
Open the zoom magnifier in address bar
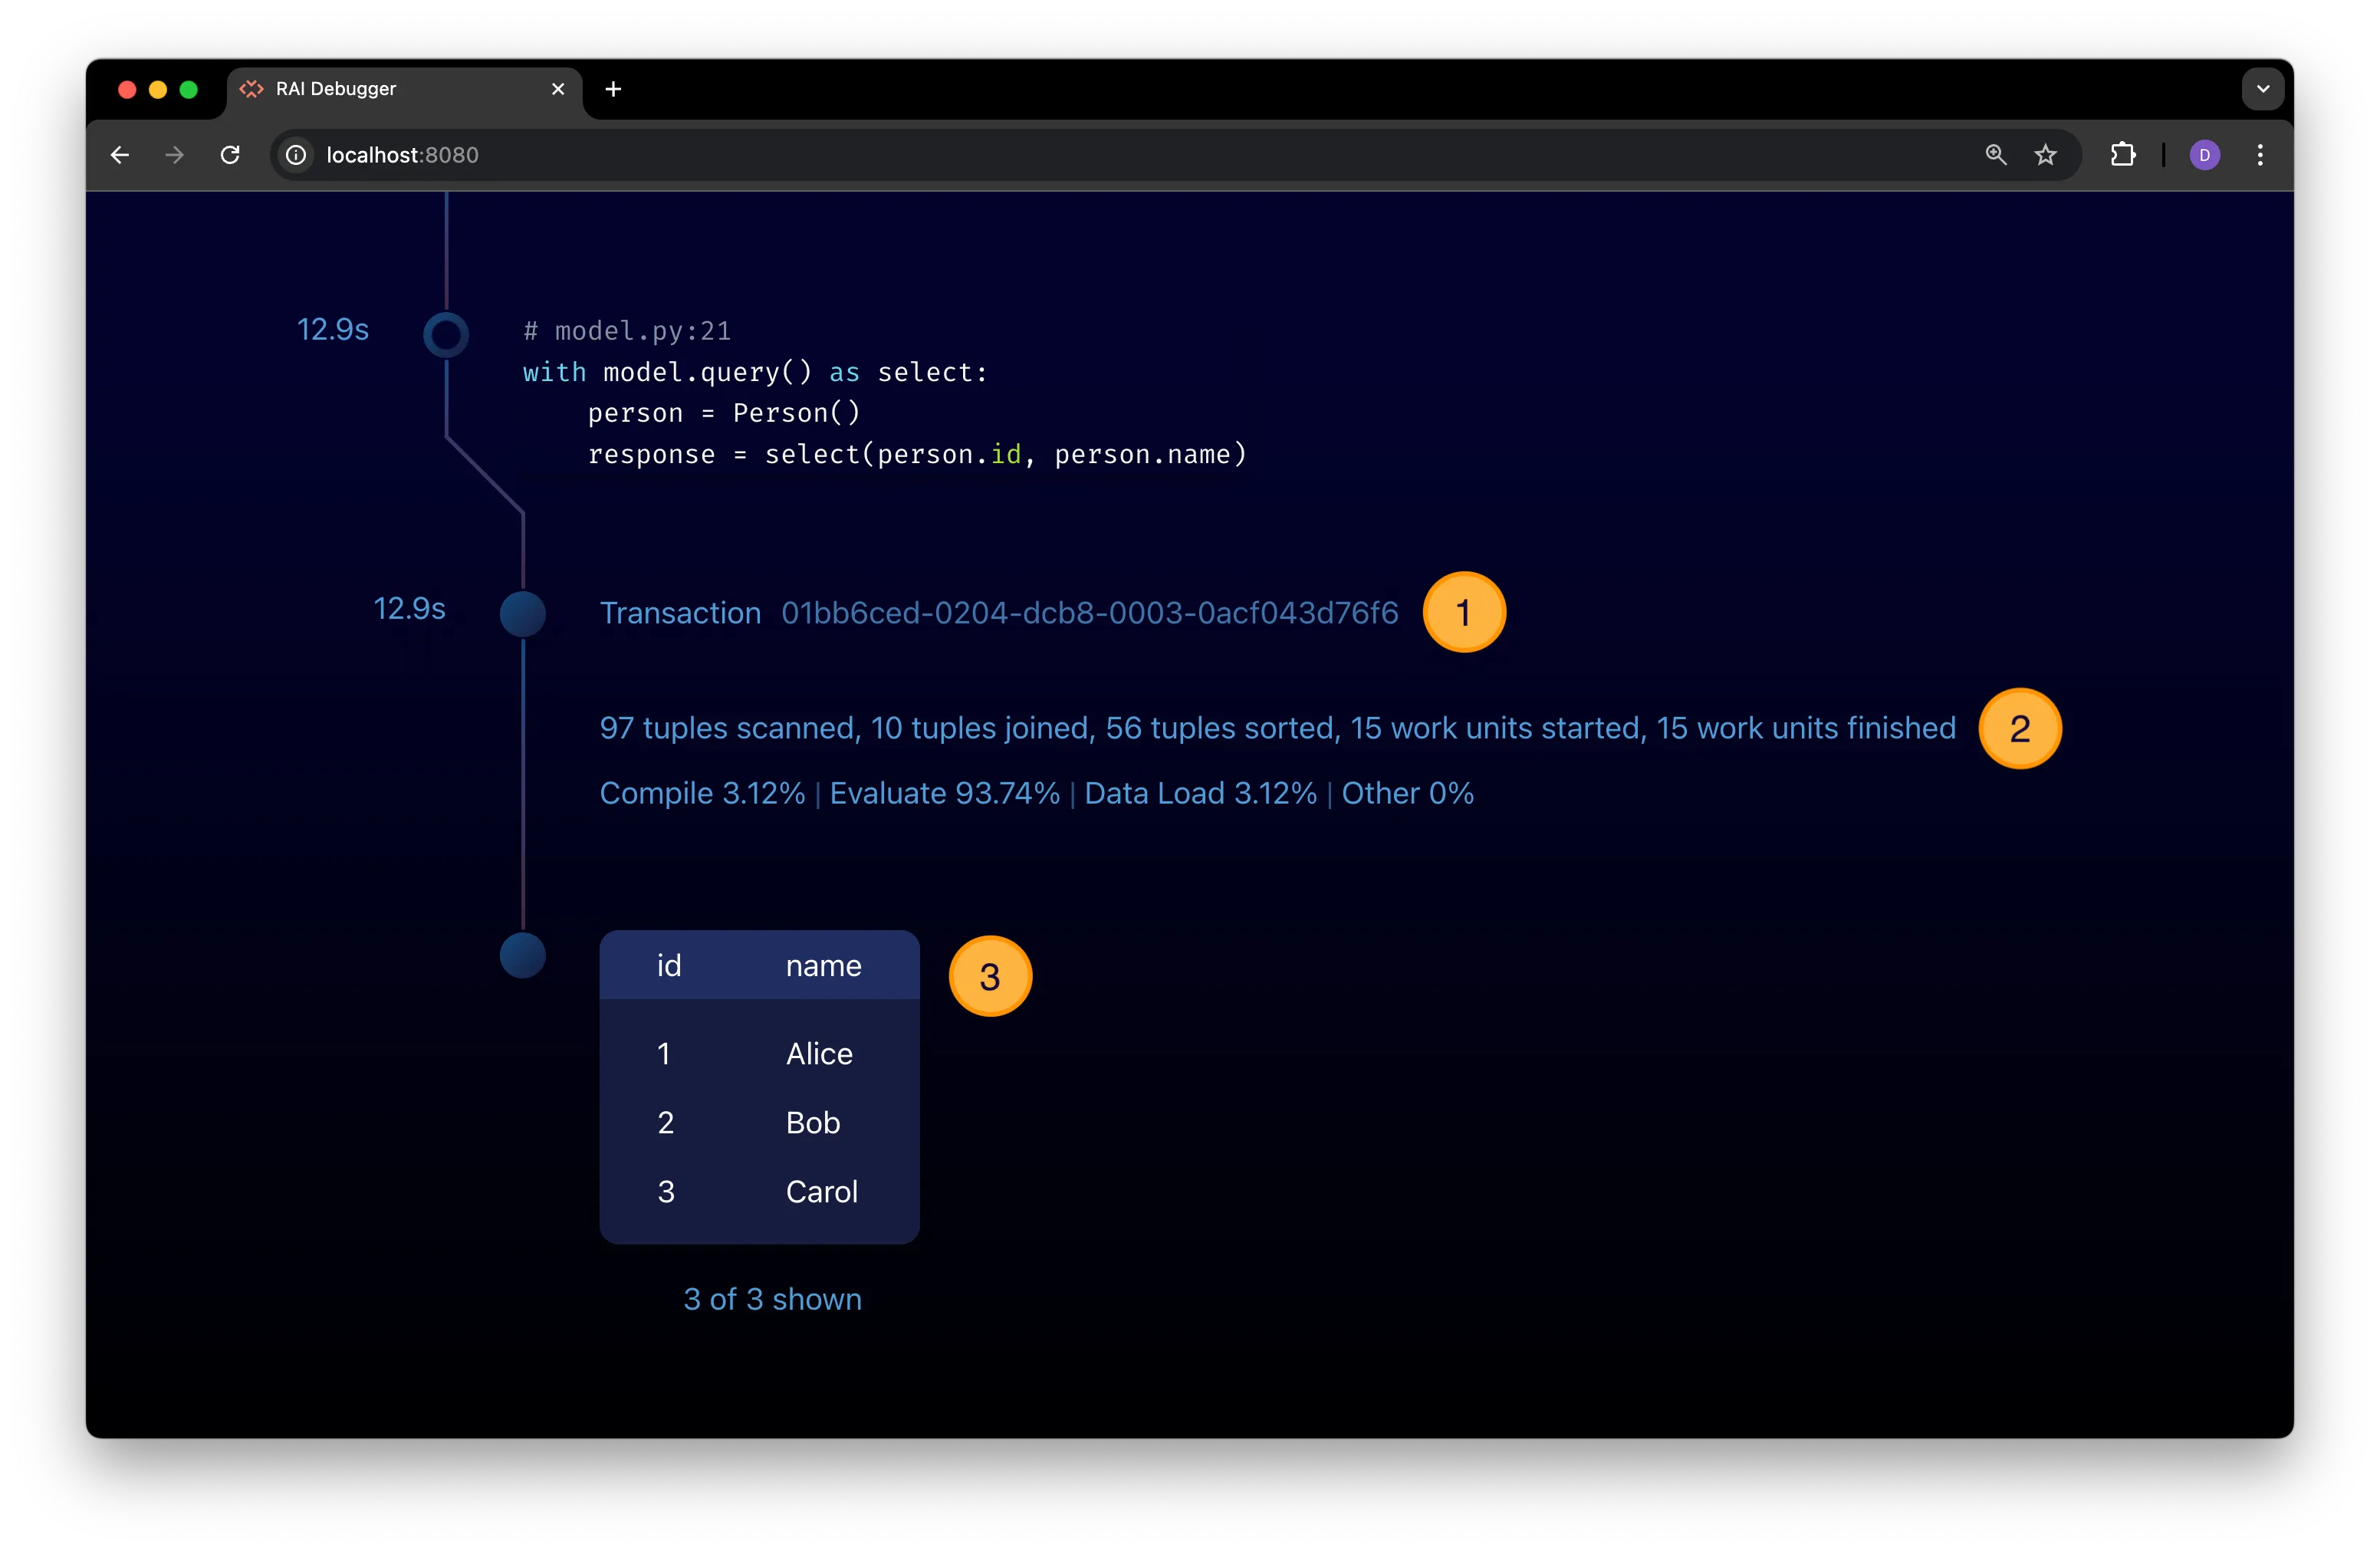pyautogui.click(x=1995, y=155)
